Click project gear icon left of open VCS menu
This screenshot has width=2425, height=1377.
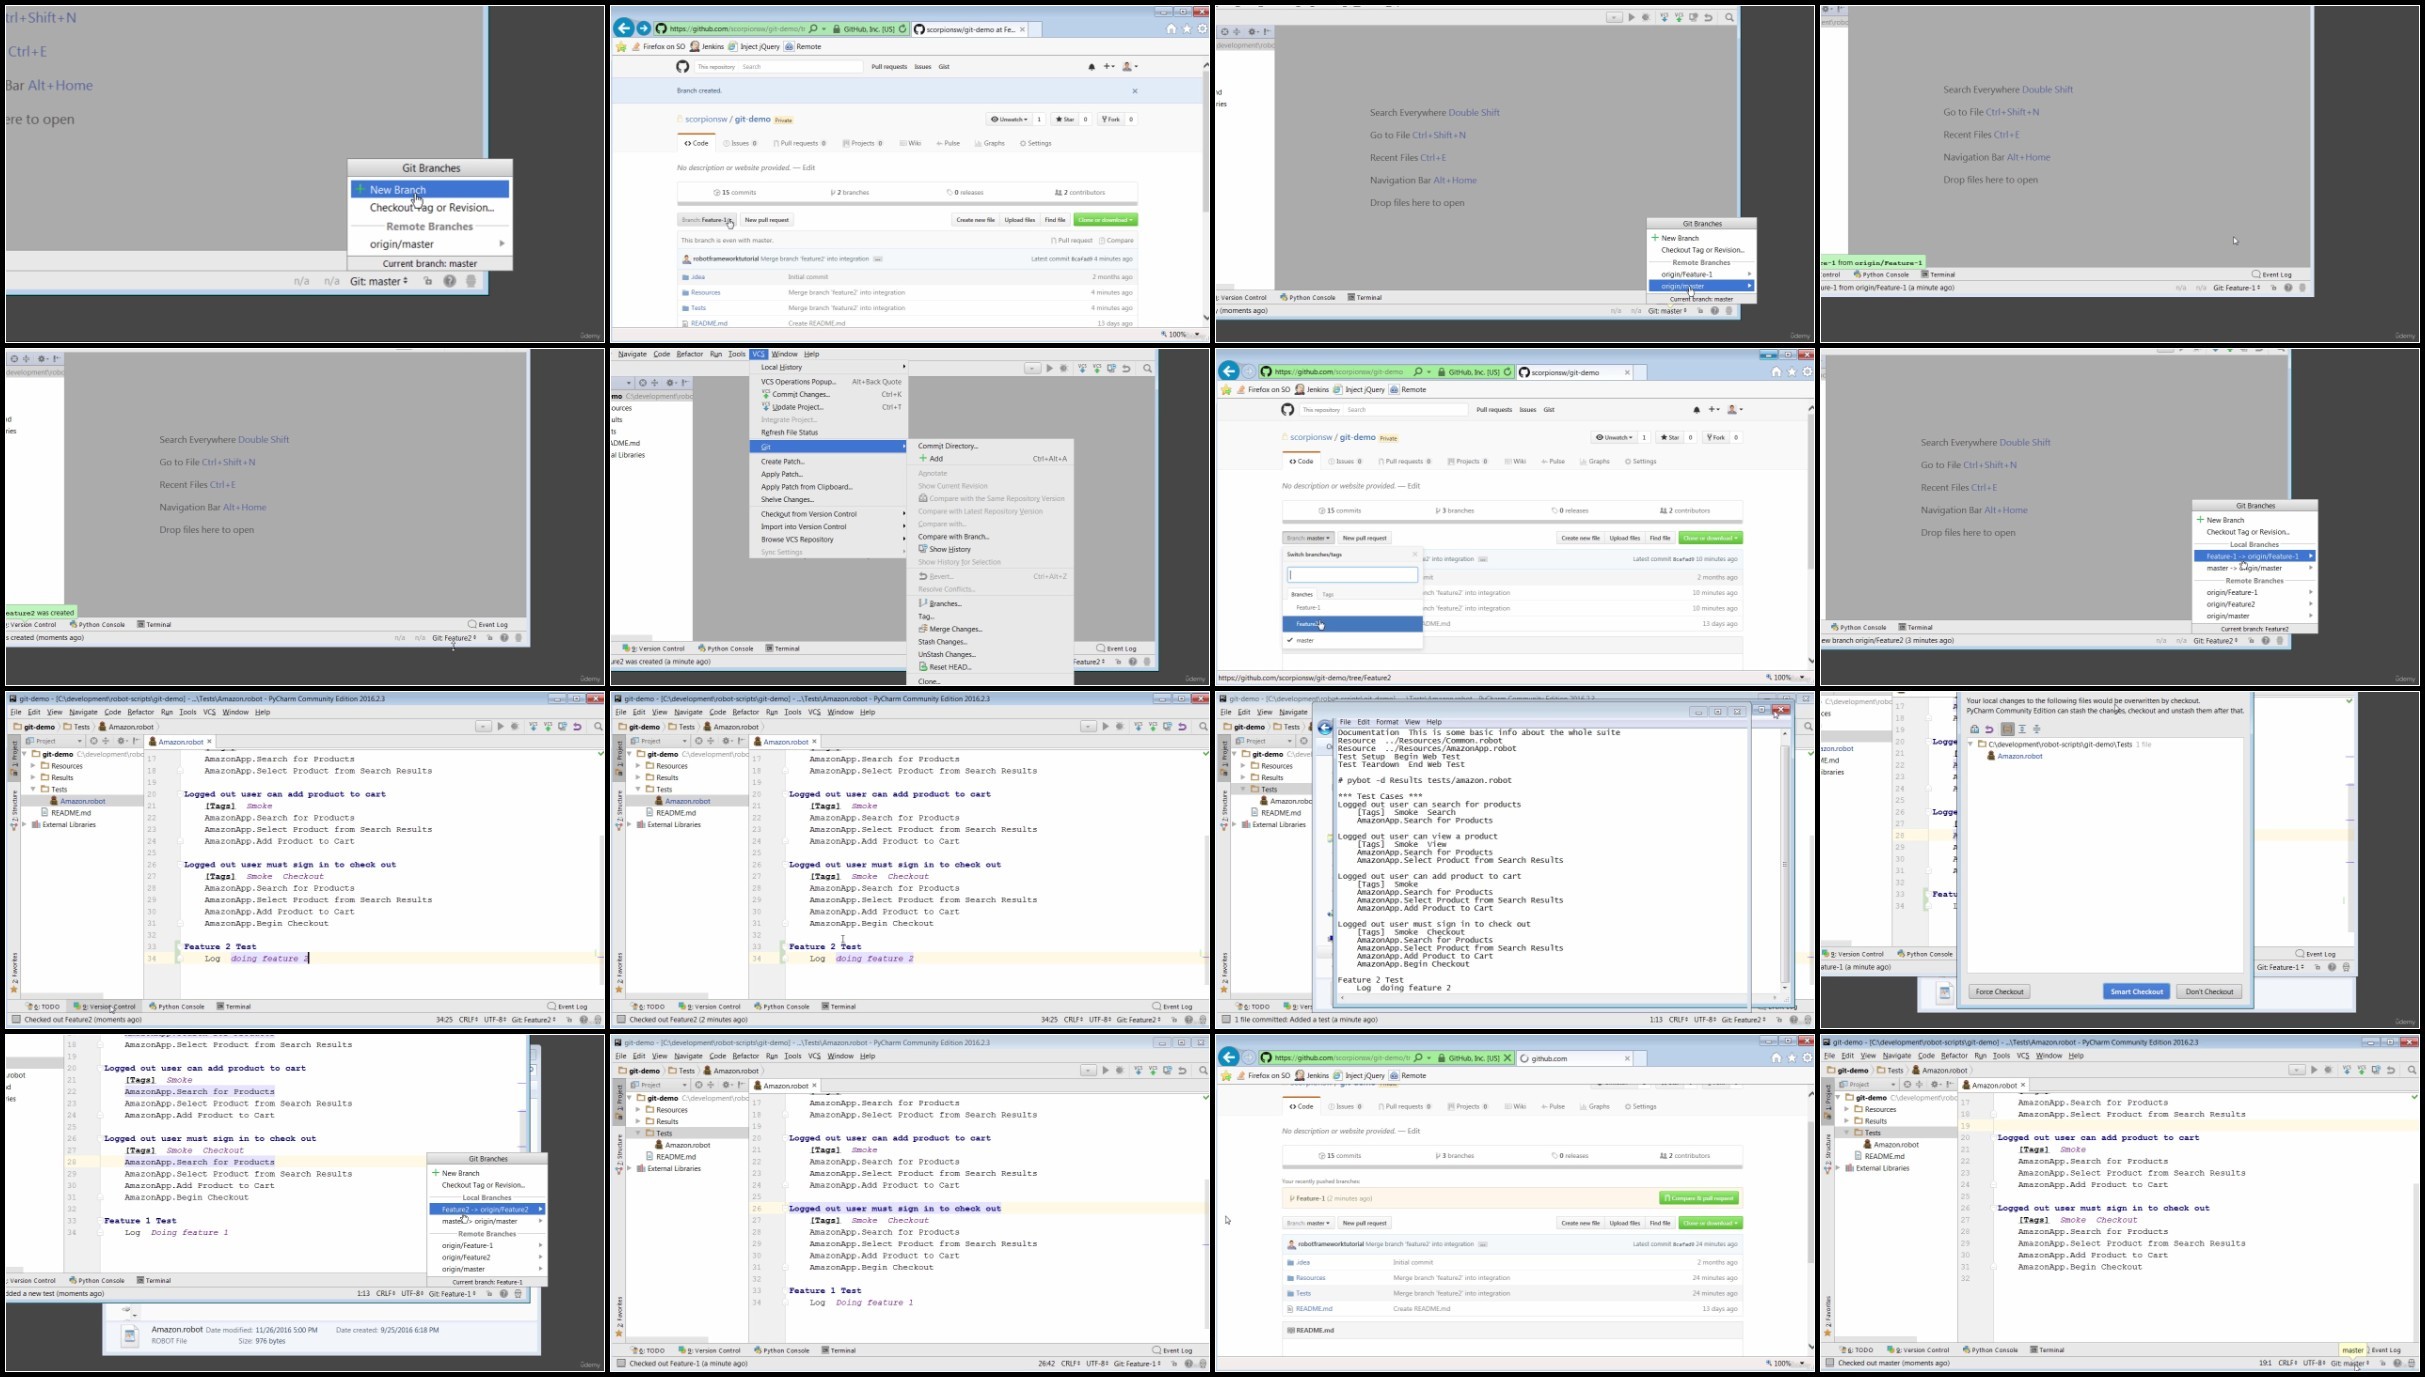671,383
